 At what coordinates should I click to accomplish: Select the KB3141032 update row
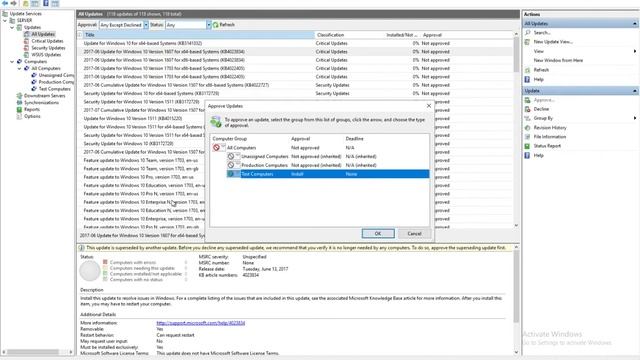(x=295, y=43)
